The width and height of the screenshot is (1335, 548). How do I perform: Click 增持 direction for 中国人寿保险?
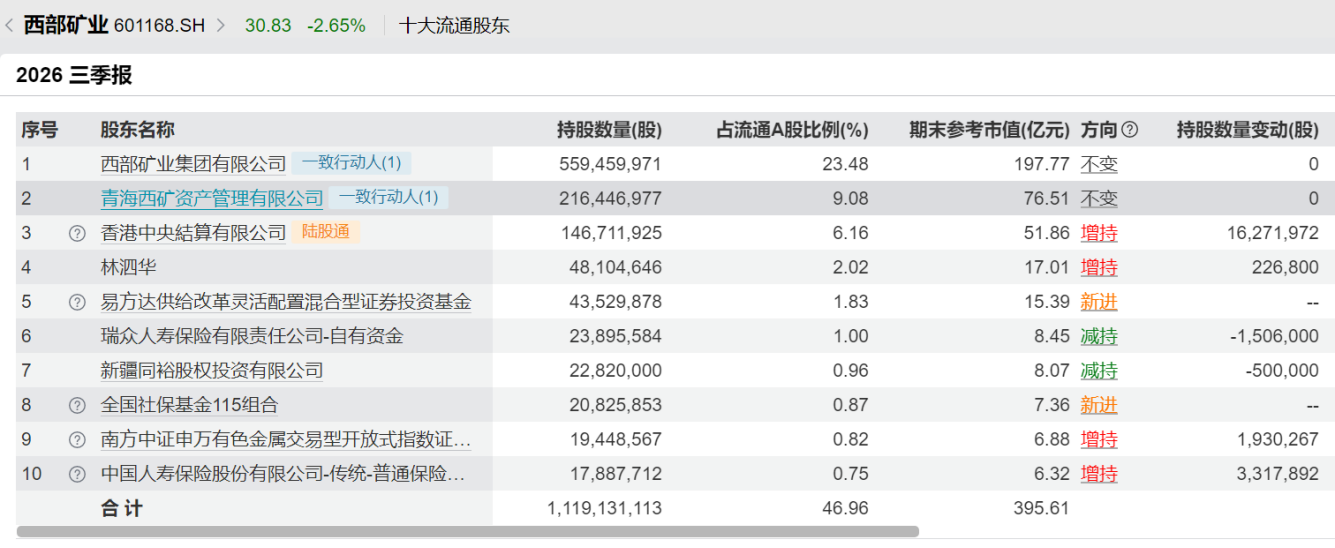pos(1099,474)
